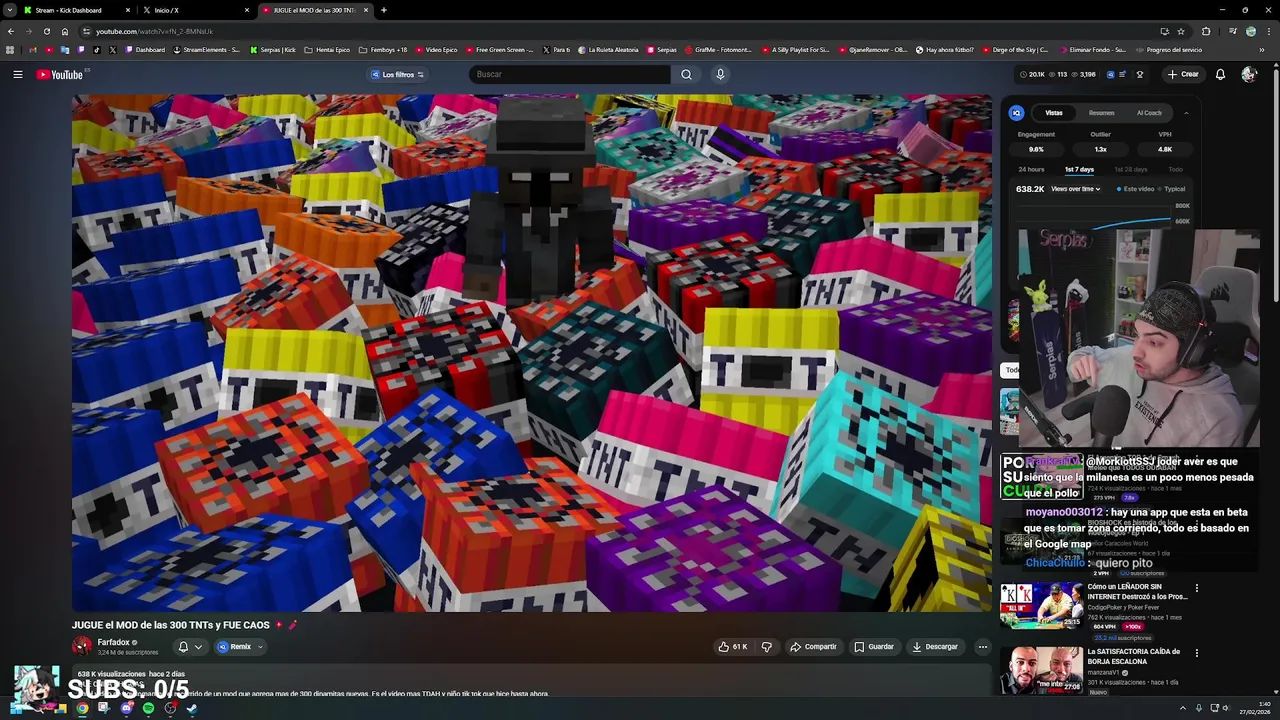Screen dimensions: 1280x720
Task: Start voice search with microphone icon
Action: click(720, 74)
